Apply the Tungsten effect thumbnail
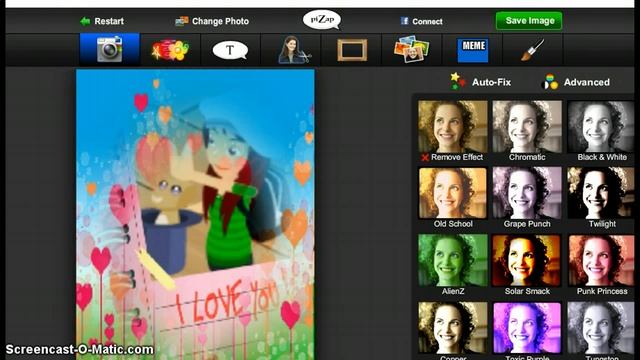Screen dimensions: 640x360 [x=601, y=328]
